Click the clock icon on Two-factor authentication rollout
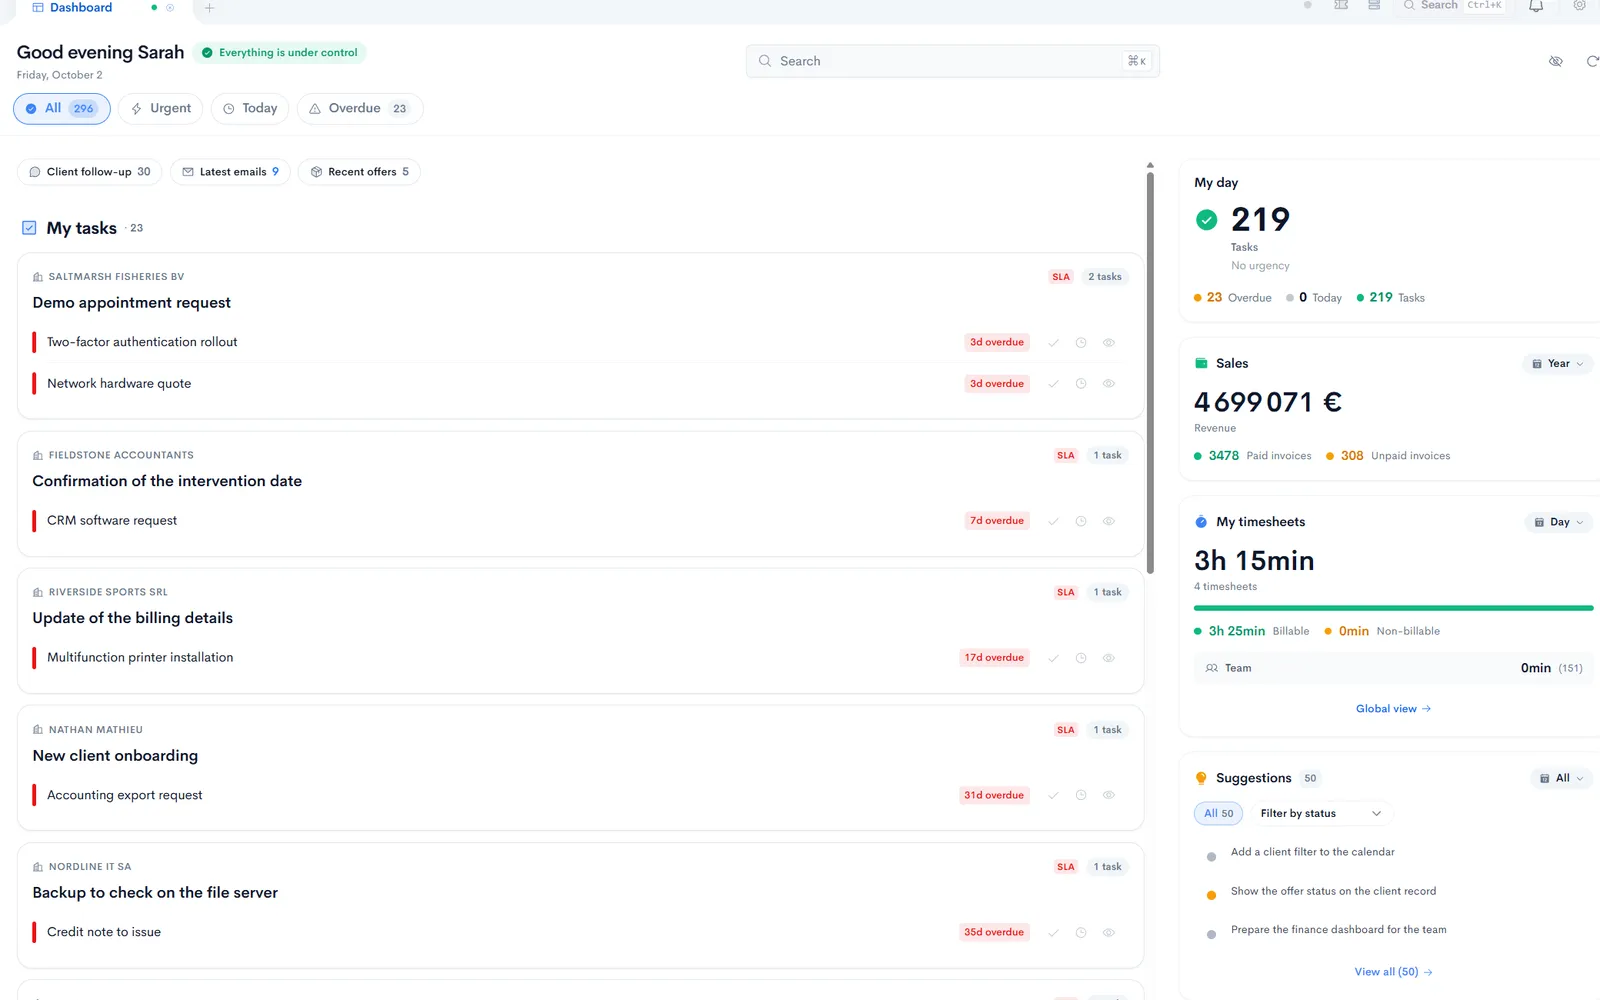 point(1081,342)
